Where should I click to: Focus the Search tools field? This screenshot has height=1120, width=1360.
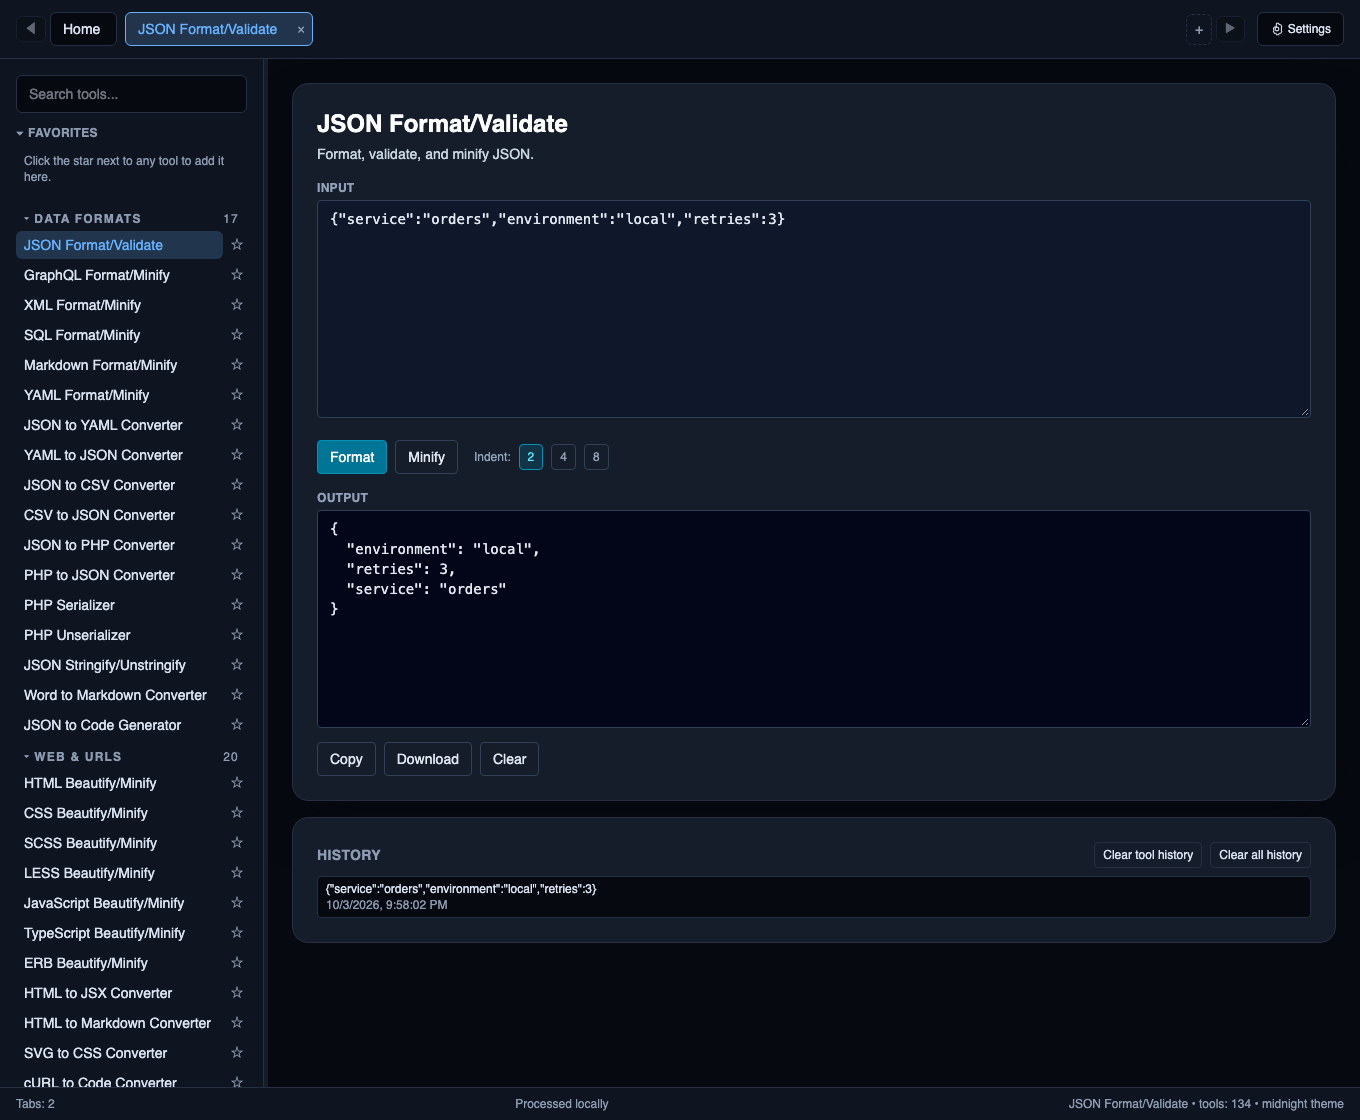[131, 94]
